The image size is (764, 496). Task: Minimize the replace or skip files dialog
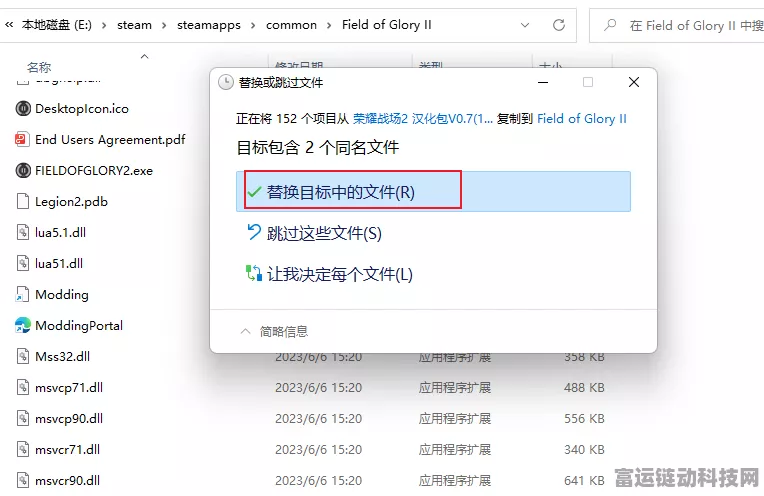coord(543,82)
